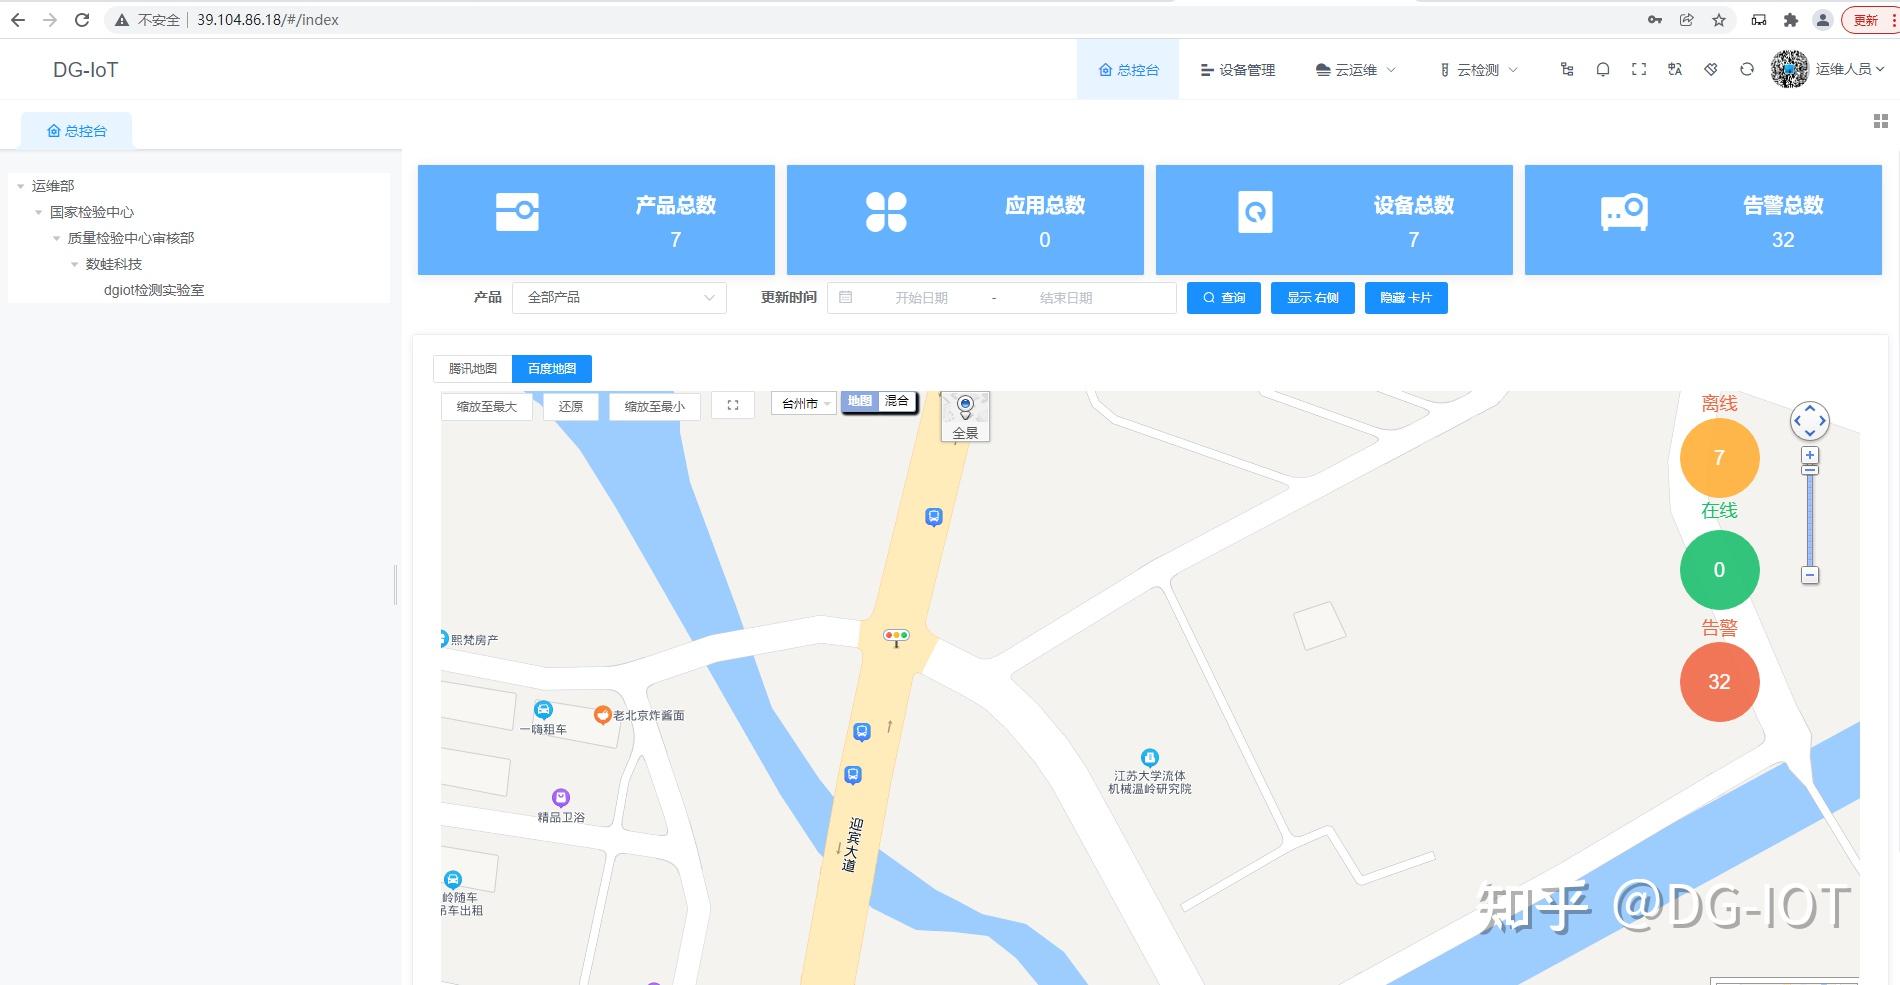This screenshot has height=985, width=1900.
Task: Click the 隐藏卡片 toggle button
Action: coord(1405,297)
